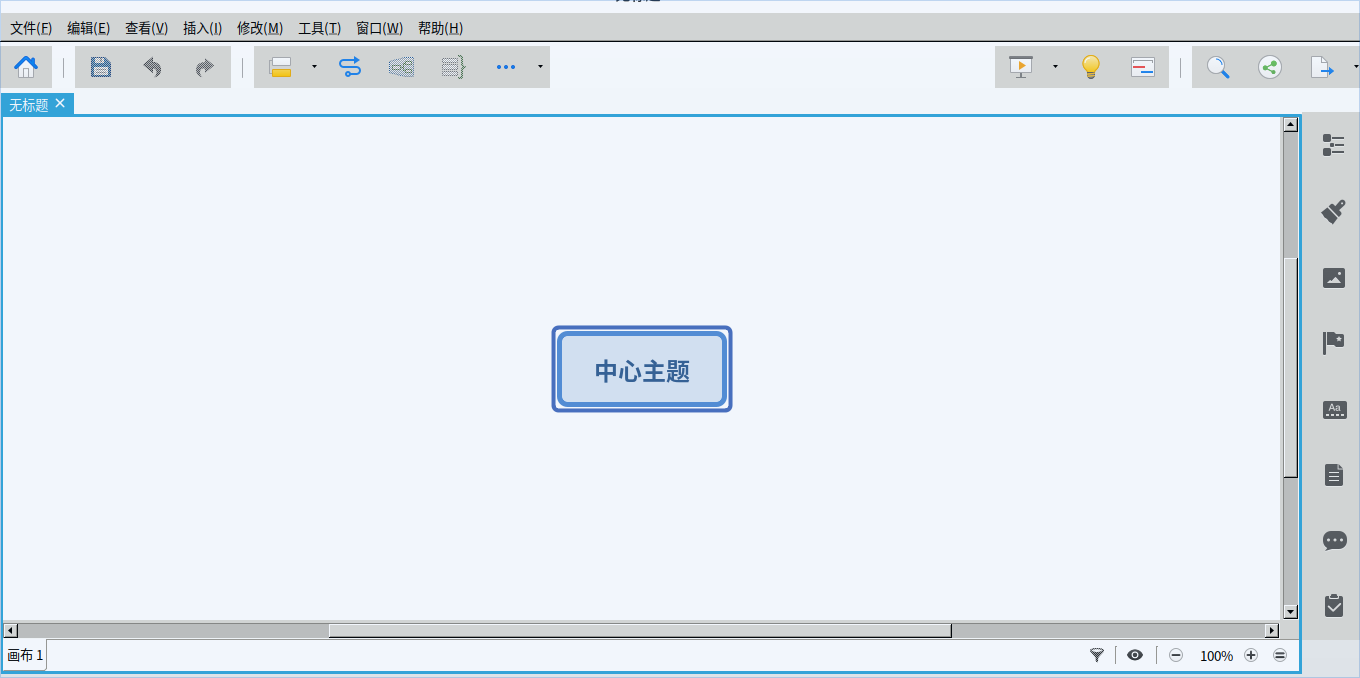Viewport: 1360px width, 678px height.
Task: Click the zoom-in plus button near 100%
Action: tap(1251, 655)
